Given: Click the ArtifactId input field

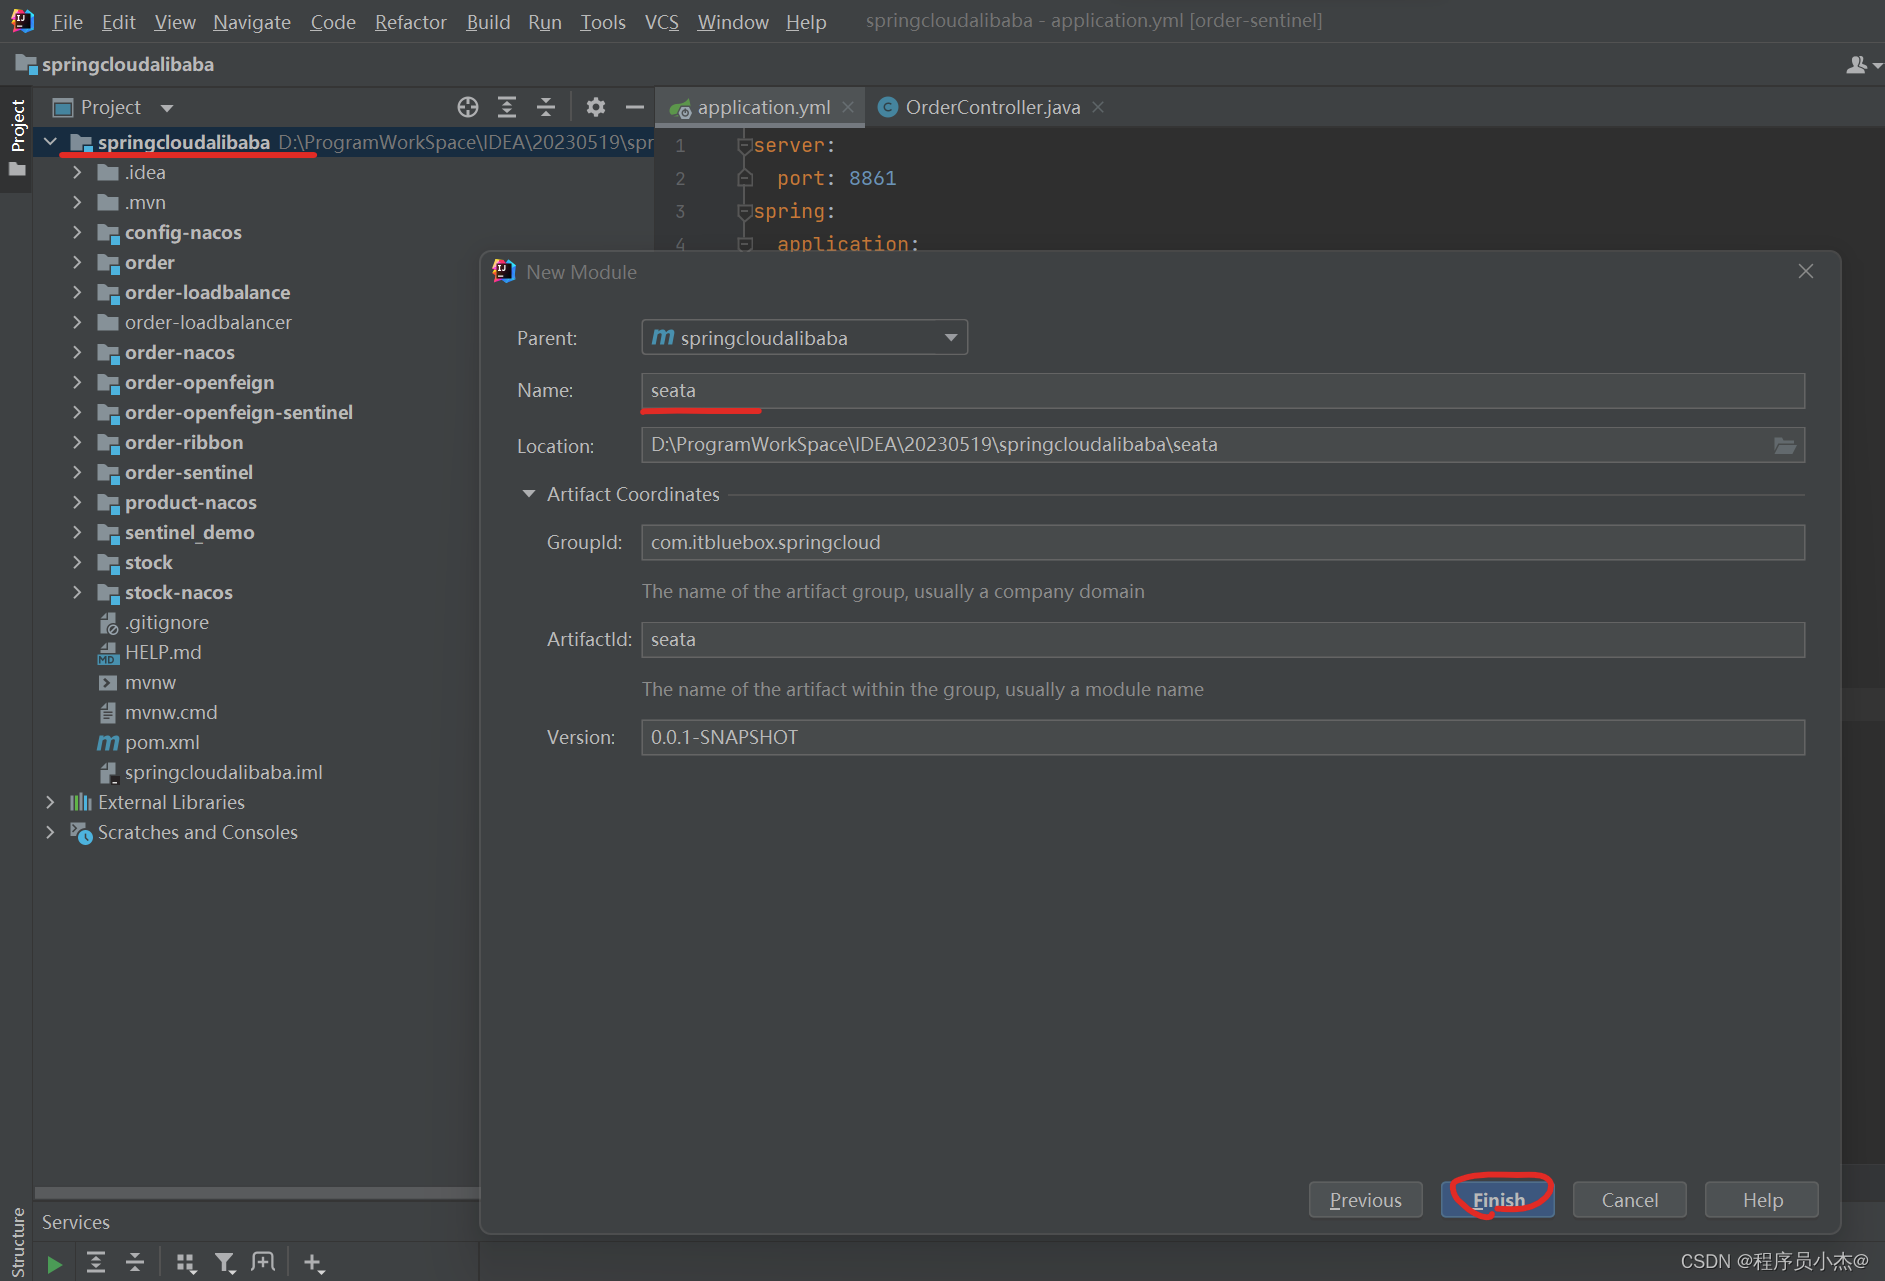Looking at the screenshot, I should pyautogui.click(x=1222, y=639).
